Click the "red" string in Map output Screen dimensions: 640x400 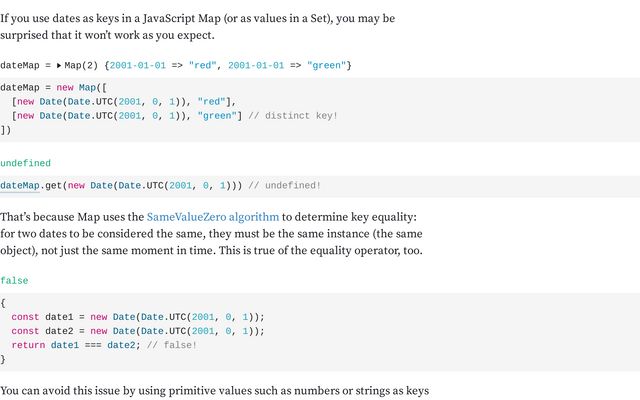[202, 65]
